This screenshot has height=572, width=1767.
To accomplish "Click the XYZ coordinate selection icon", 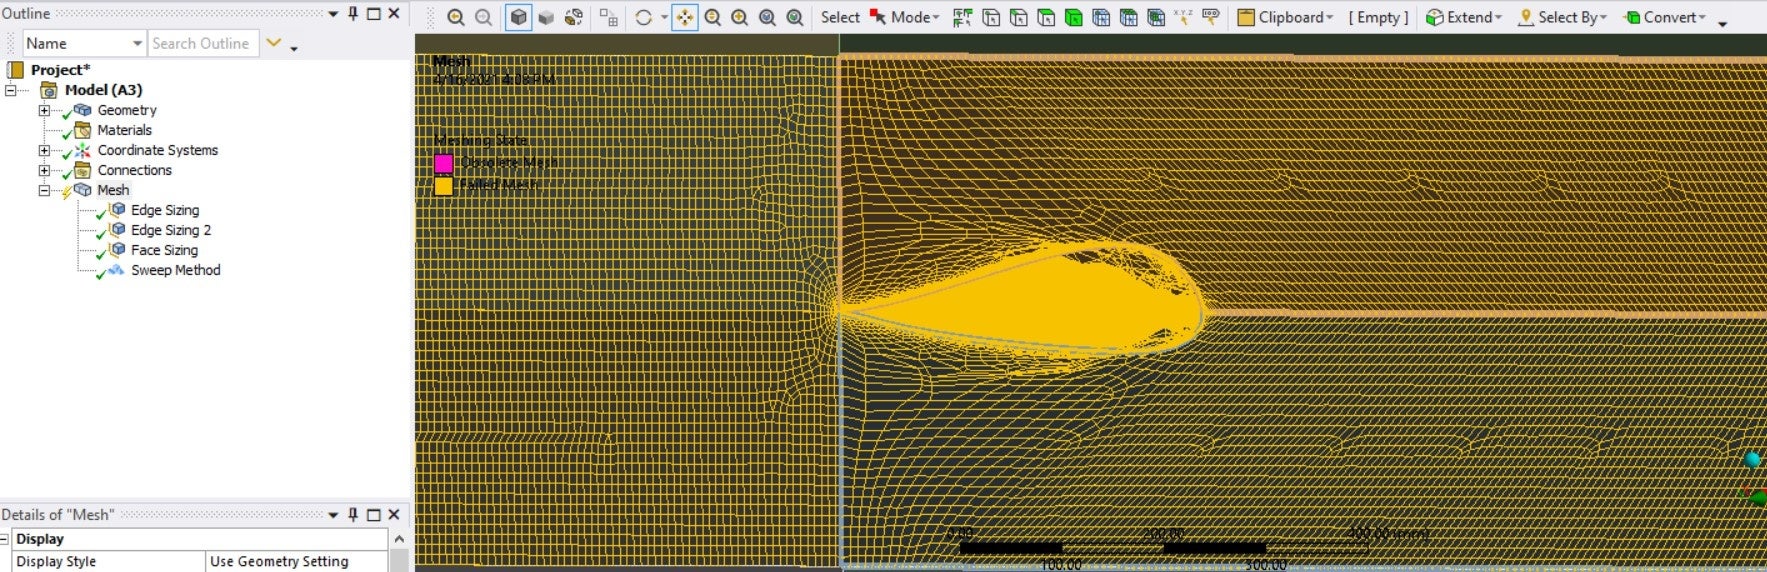I will 1183,17.
